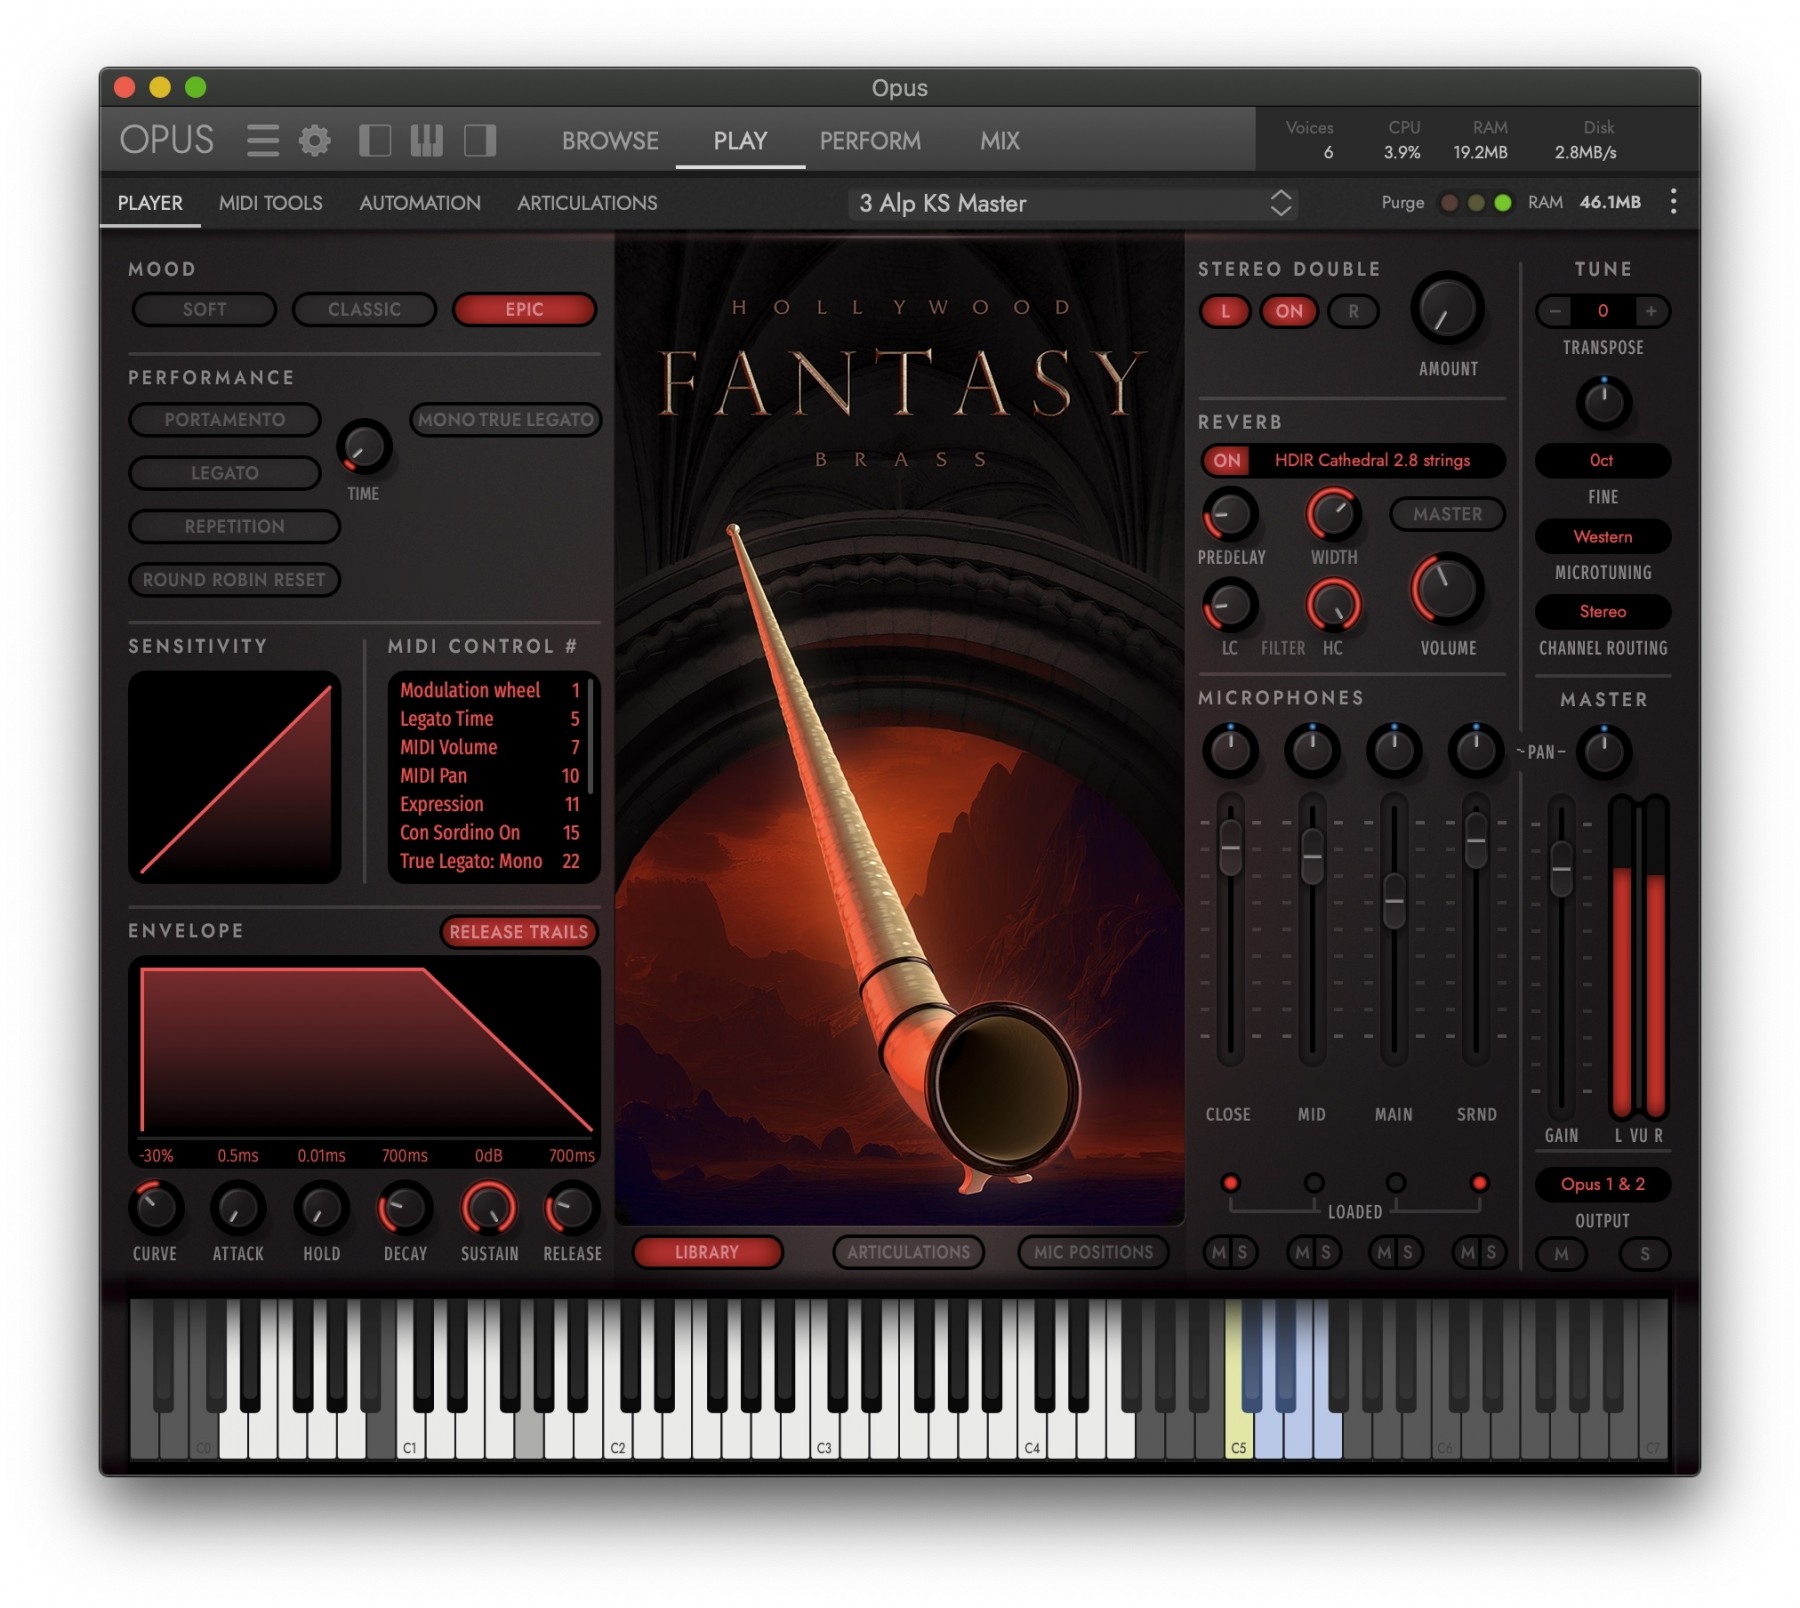This screenshot has height=1608, width=1800.
Task: Open the MIDI Tools tab
Action: (x=271, y=203)
